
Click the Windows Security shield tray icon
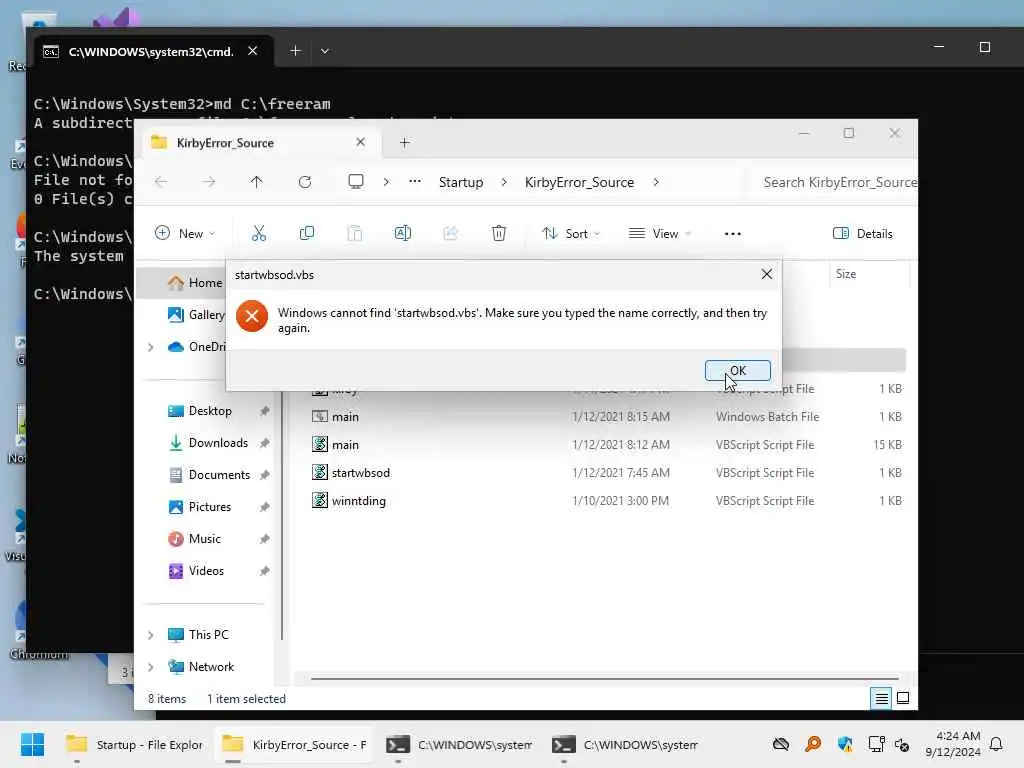[x=845, y=744]
